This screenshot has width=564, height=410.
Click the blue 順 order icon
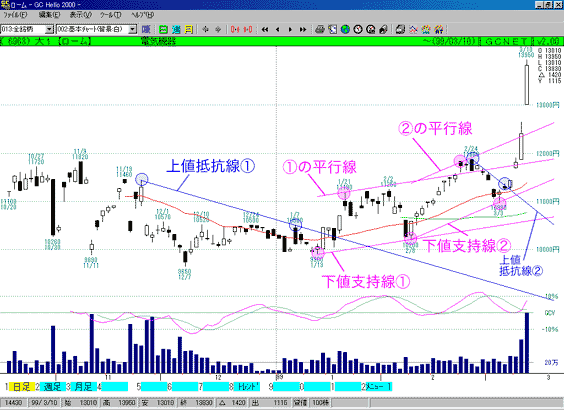click(x=146, y=29)
